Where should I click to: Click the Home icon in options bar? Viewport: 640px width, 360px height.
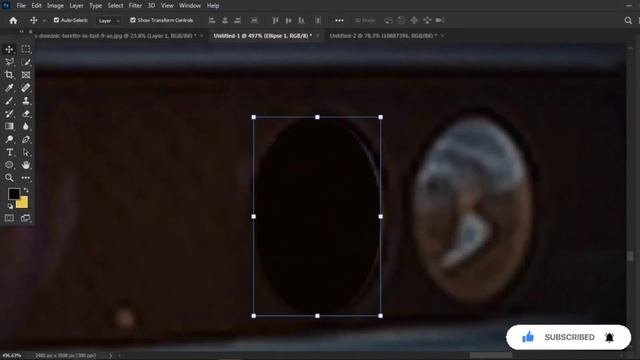(13, 20)
